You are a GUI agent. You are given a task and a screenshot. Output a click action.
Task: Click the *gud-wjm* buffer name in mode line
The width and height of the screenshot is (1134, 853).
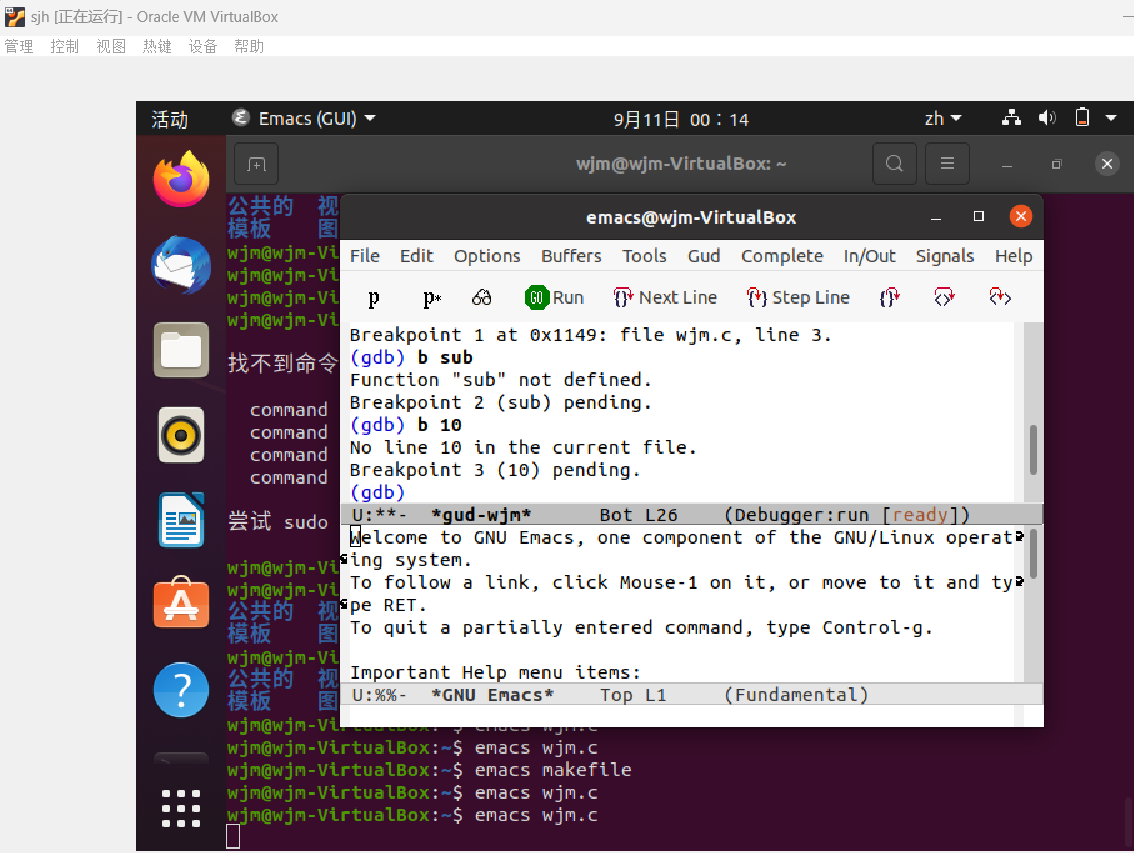coord(481,515)
